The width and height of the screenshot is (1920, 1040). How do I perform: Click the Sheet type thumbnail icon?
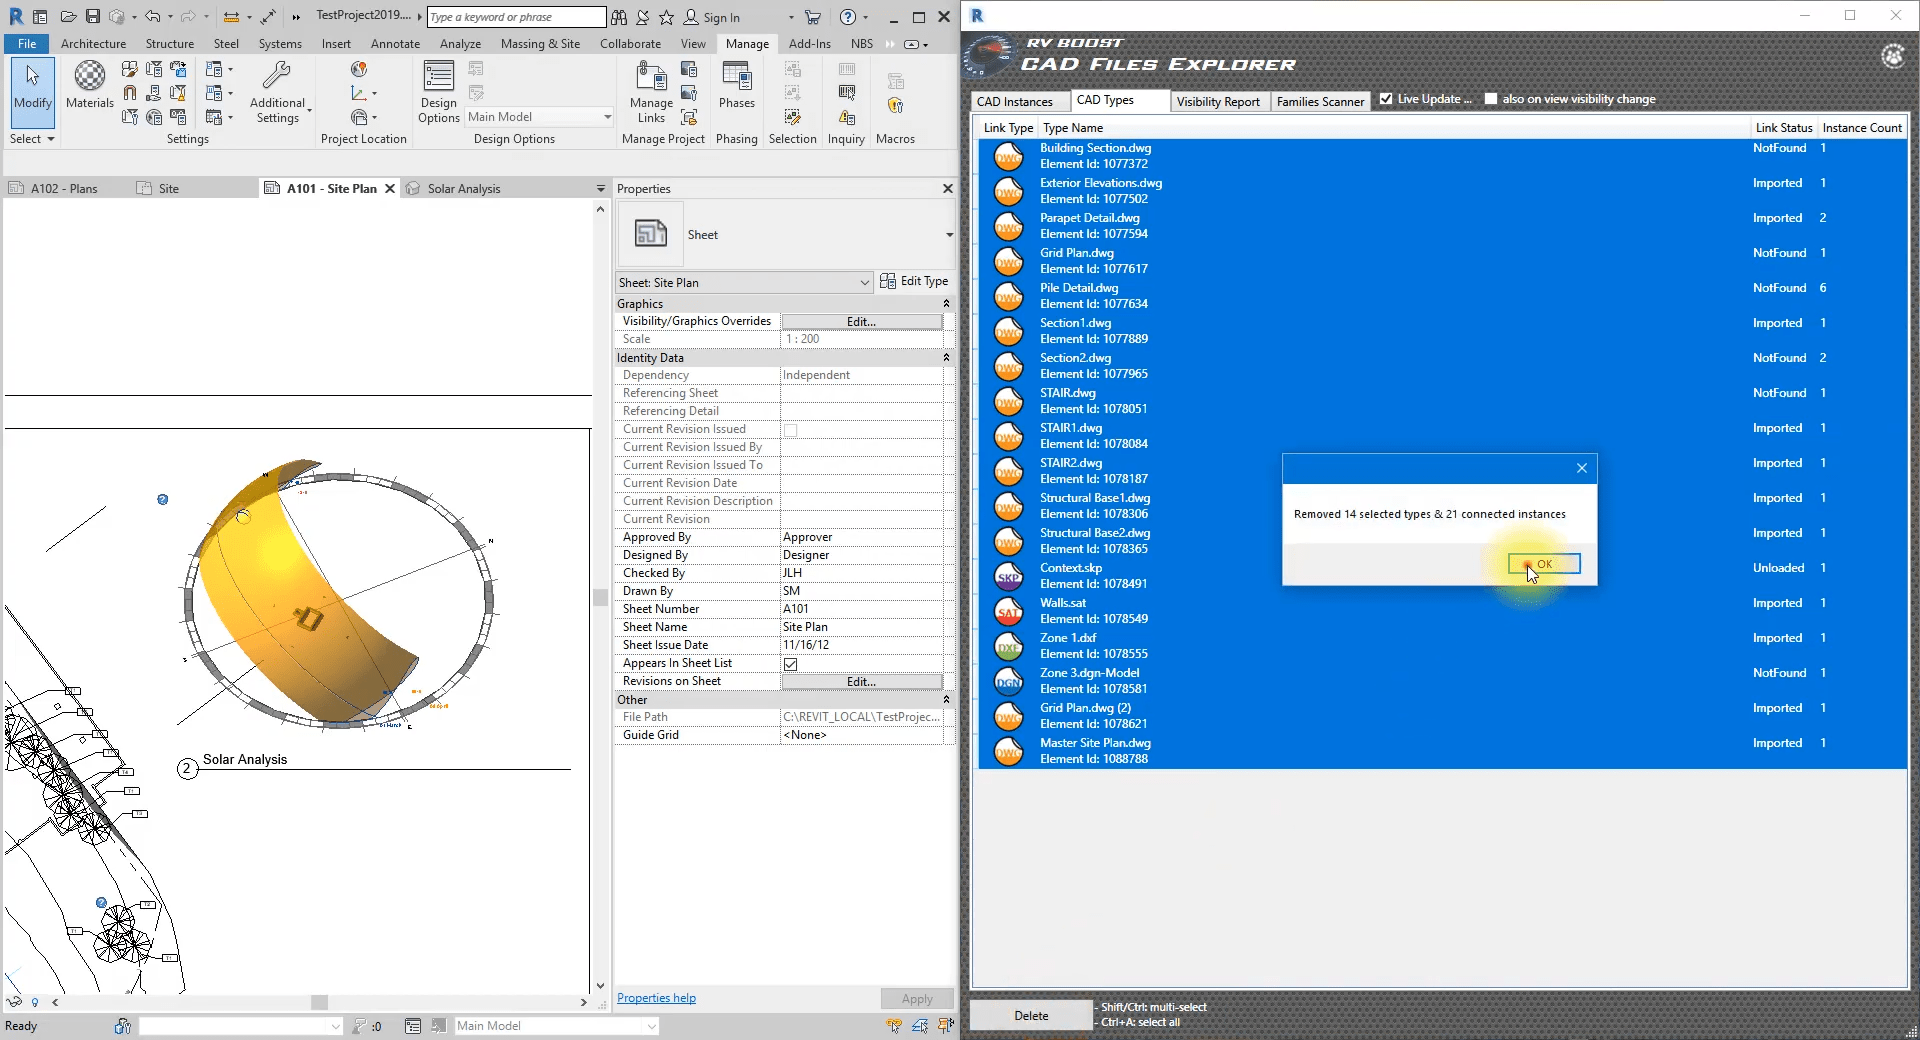pos(651,234)
